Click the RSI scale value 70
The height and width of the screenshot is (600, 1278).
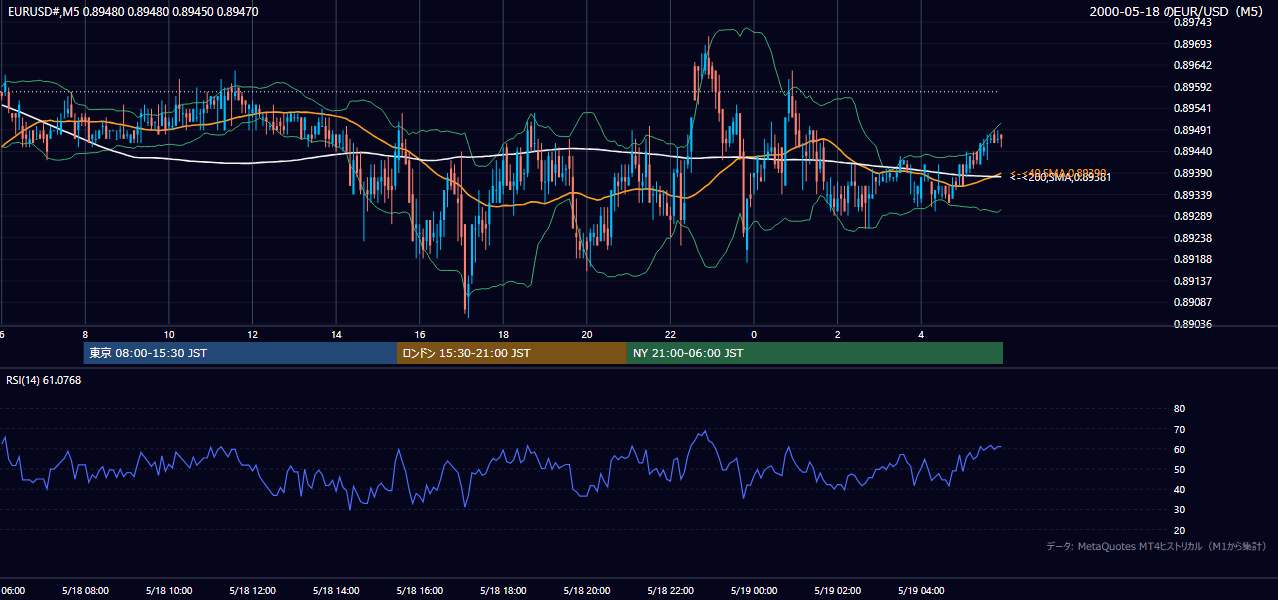pos(1179,429)
